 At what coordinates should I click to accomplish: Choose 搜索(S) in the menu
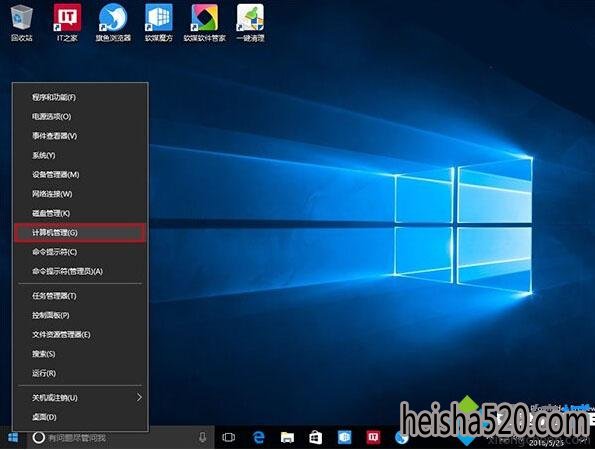click(x=80, y=354)
